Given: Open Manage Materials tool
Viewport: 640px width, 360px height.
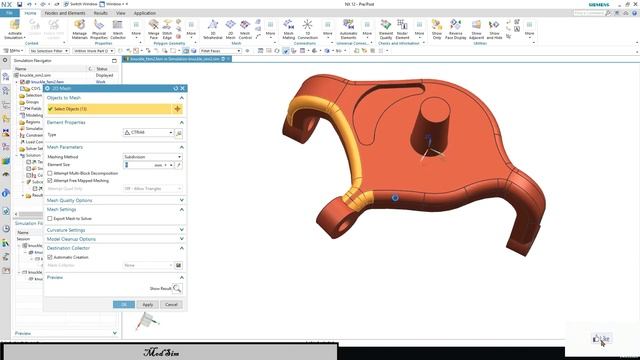Looking at the screenshot, I should tap(80, 29).
